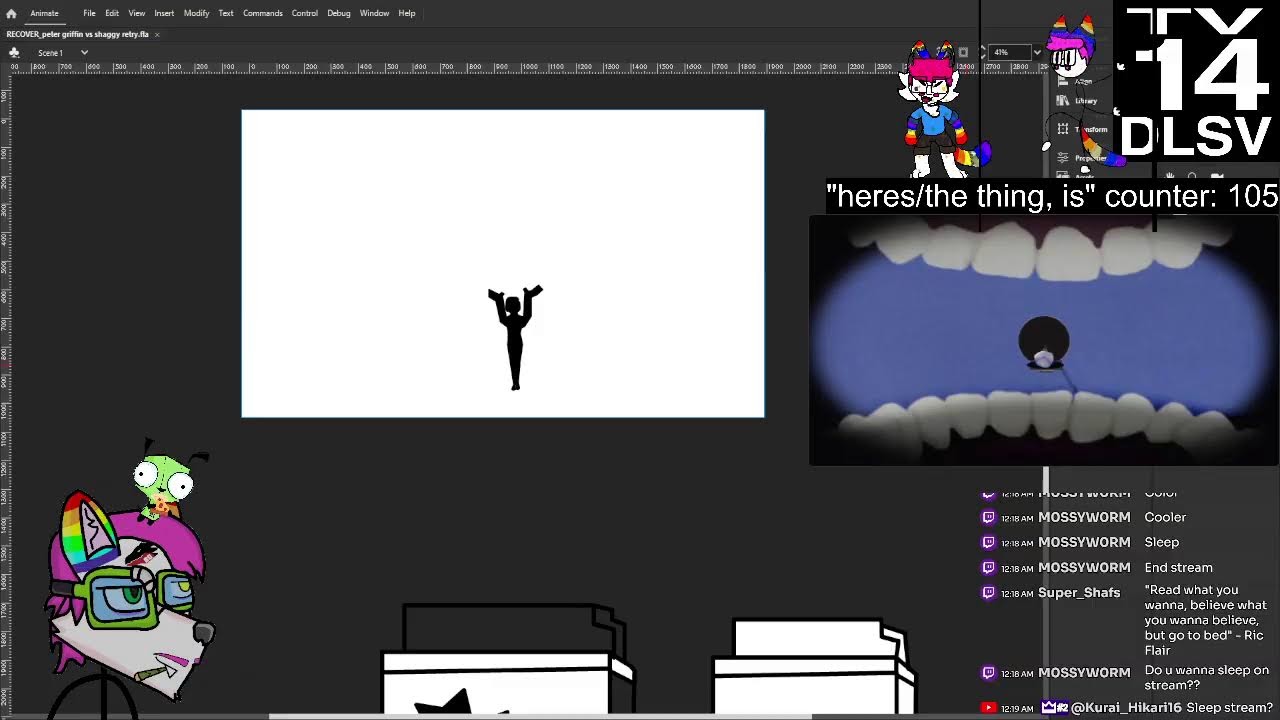Image resolution: width=1280 pixels, height=720 pixels.
Task: Click the Twitch icon beside "End stream"
Action: pos(989,567)
